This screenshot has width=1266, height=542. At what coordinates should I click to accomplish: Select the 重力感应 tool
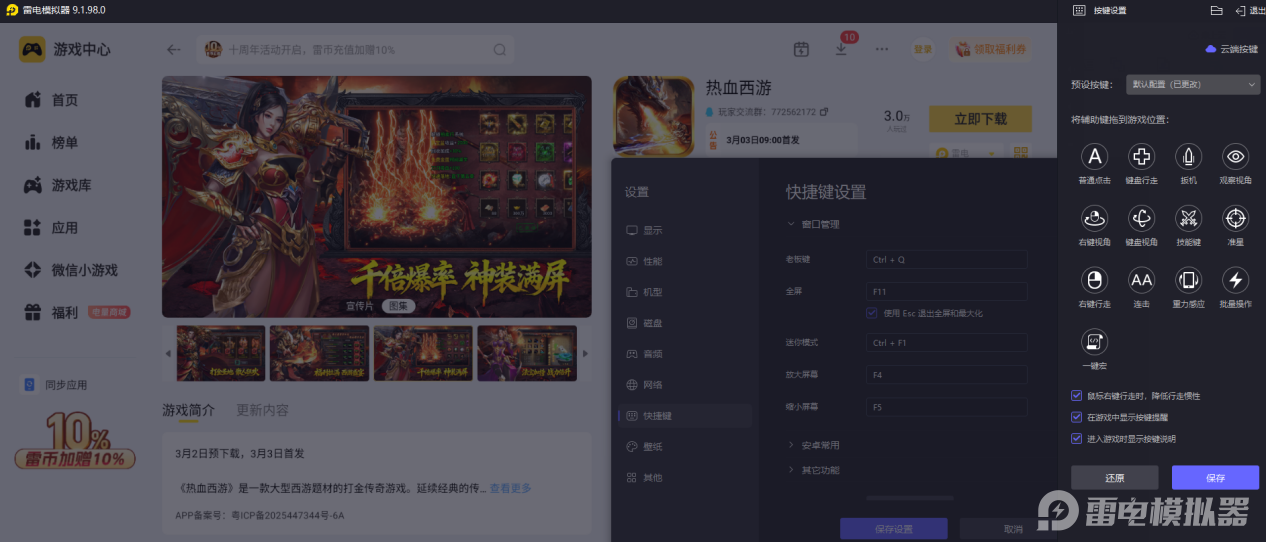[x=1188, y=280]
